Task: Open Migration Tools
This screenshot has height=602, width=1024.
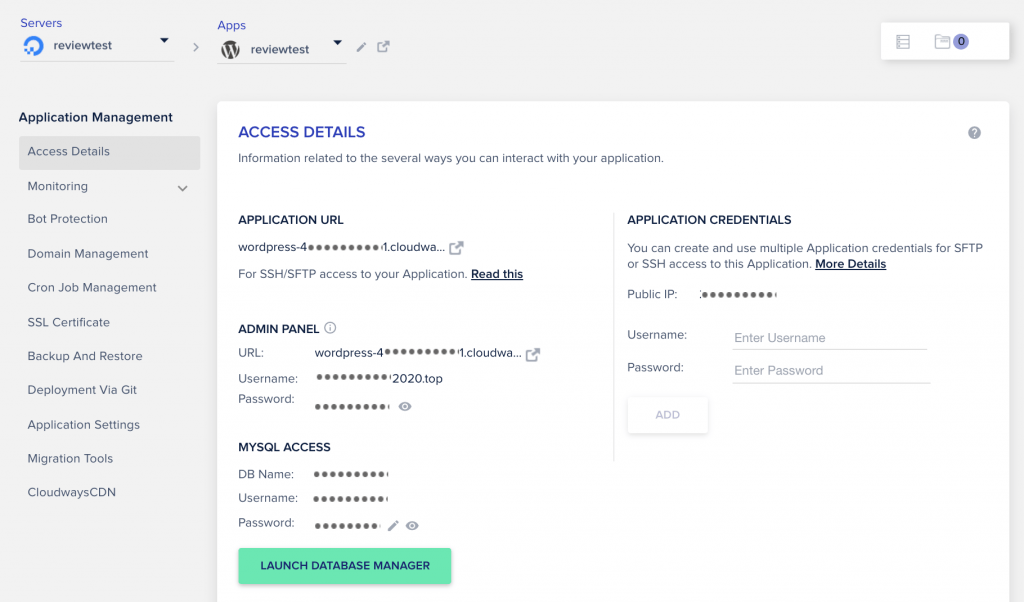Action: (70, 458)
